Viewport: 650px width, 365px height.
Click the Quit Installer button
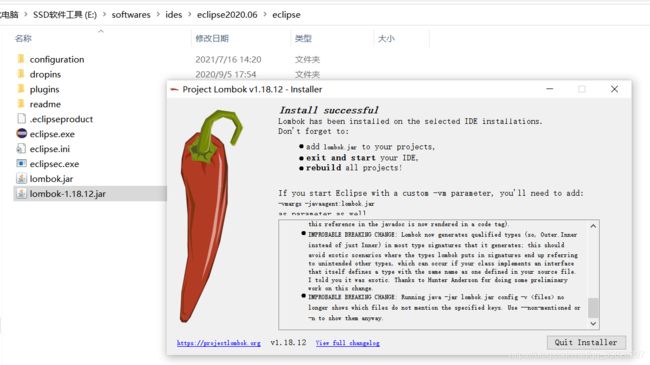pyautogui.click(x=586, y=343)
